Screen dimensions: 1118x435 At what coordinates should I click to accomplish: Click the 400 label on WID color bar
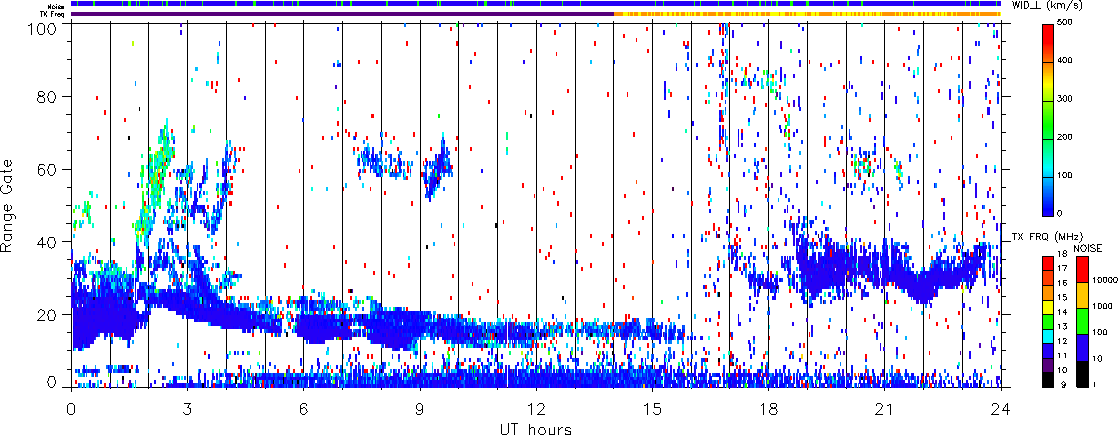[1066, 61]
